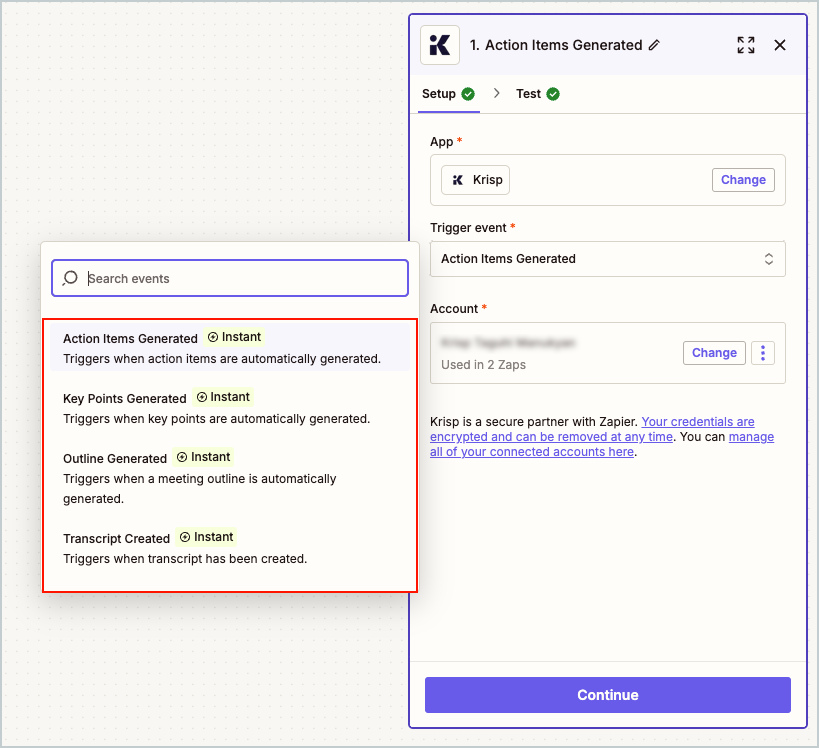Click Instant badge beside Key Points Generated

[223, 397]
